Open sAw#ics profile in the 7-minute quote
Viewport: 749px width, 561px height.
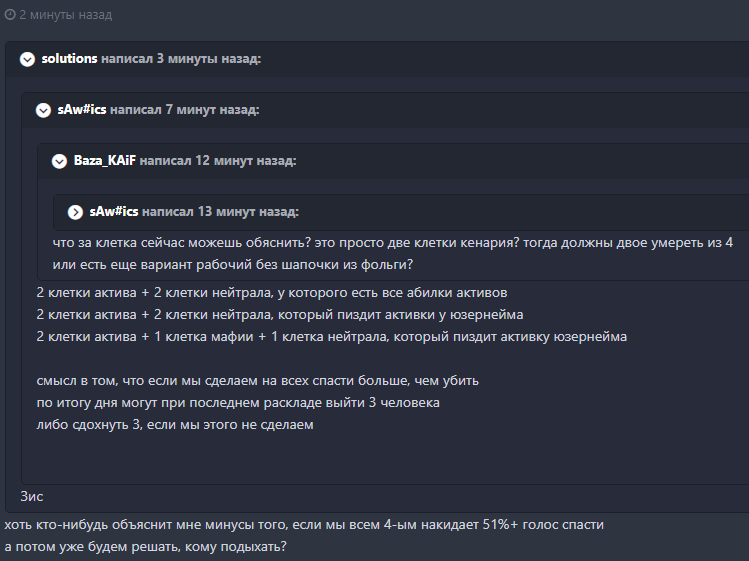coord(82,110)
